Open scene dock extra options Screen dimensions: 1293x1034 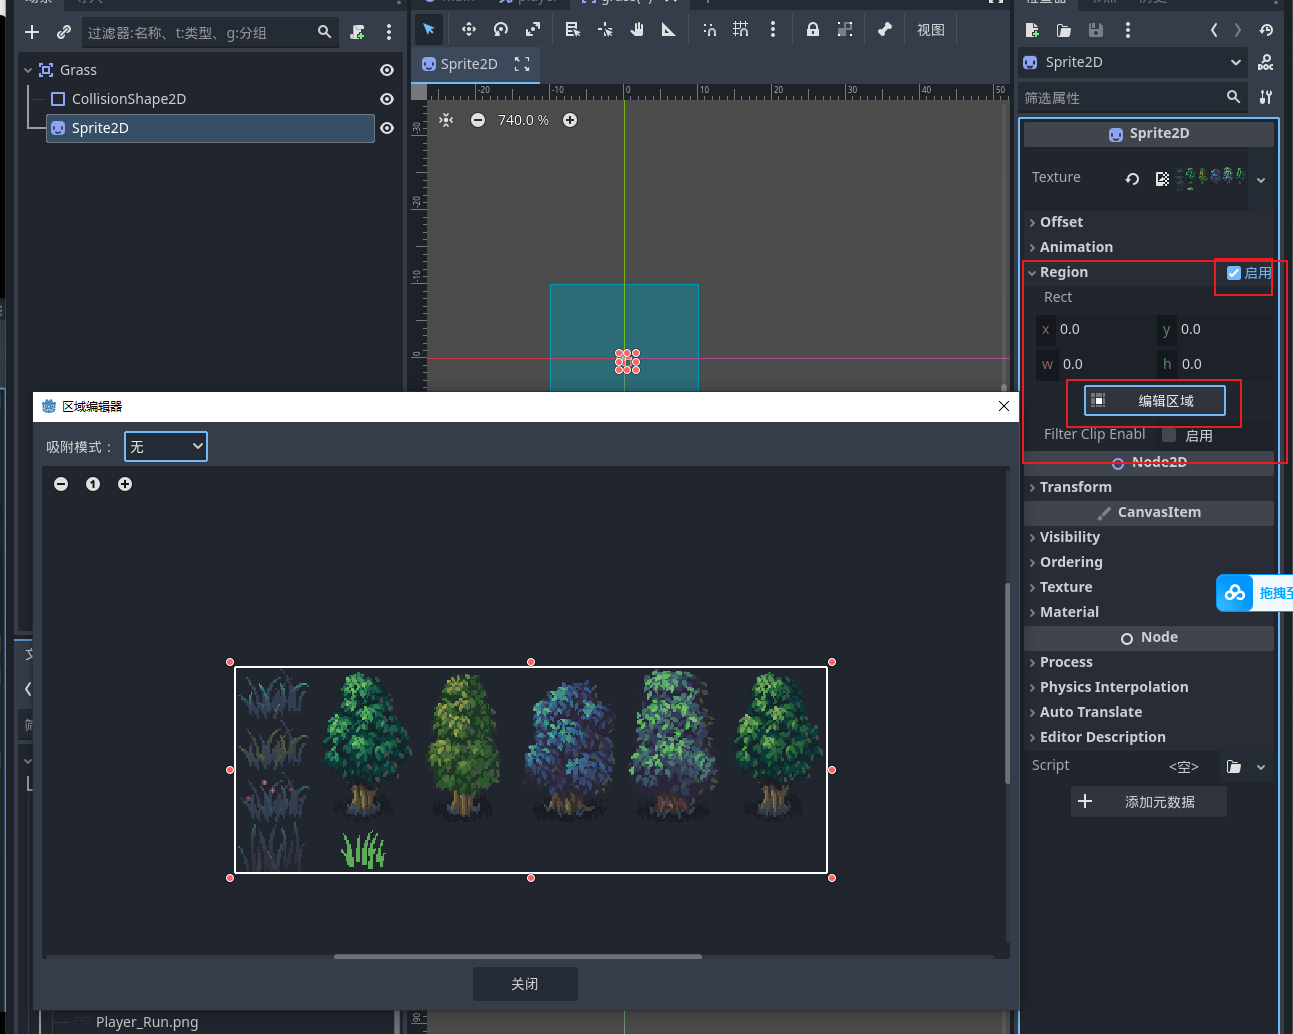[389, 32]
